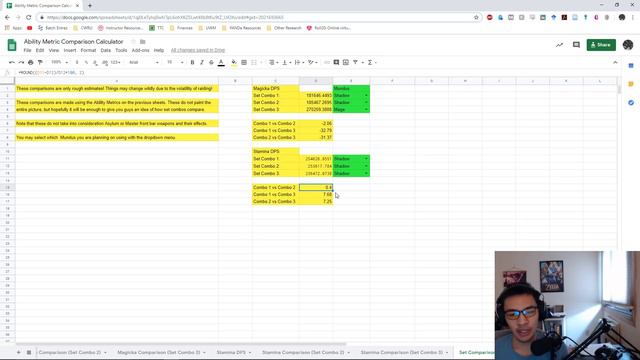Image resolution: width=640 pixels, height=360 pixels.
Task: Click the add sheet plus button
Action: point(18,352)
